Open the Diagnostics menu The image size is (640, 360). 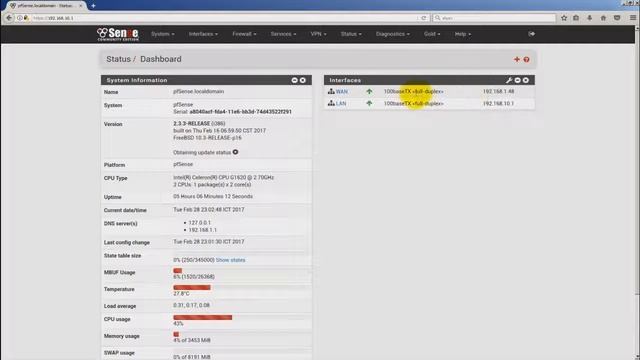tap(393, 34)
